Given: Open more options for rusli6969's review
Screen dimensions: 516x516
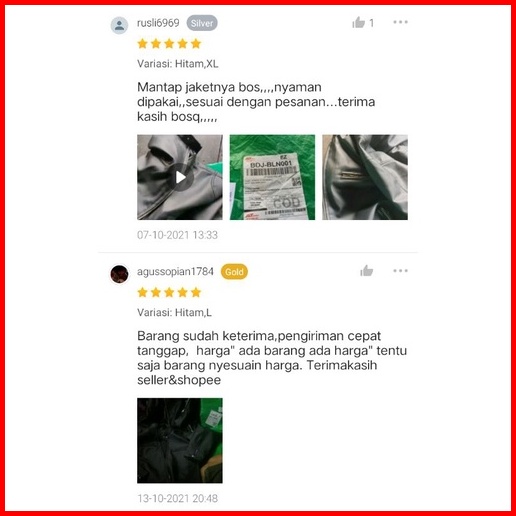Looking at the screenshot, I should coord(400,22).
